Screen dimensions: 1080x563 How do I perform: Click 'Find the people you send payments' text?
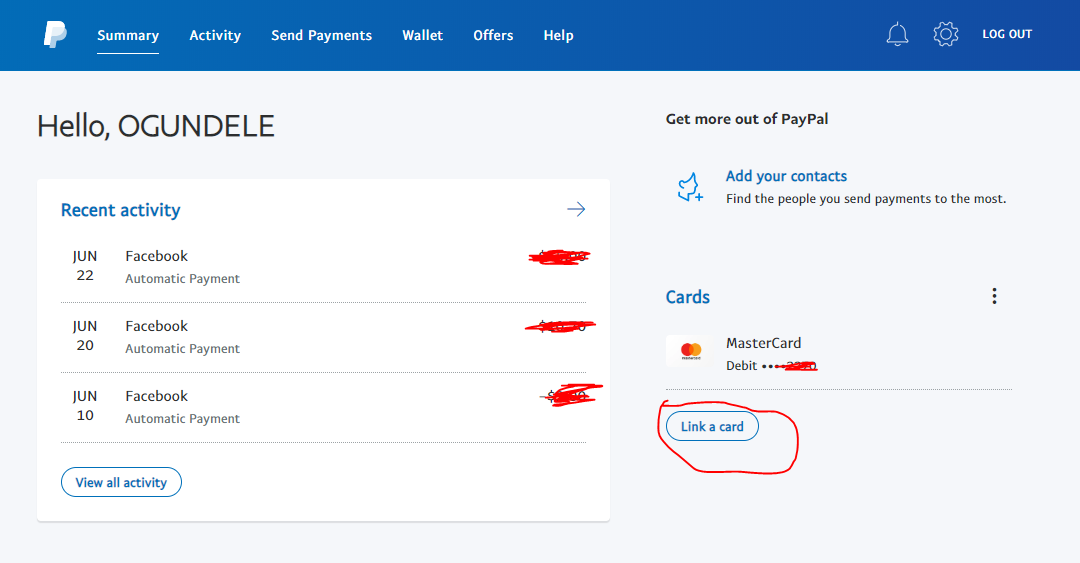(866, 199)
